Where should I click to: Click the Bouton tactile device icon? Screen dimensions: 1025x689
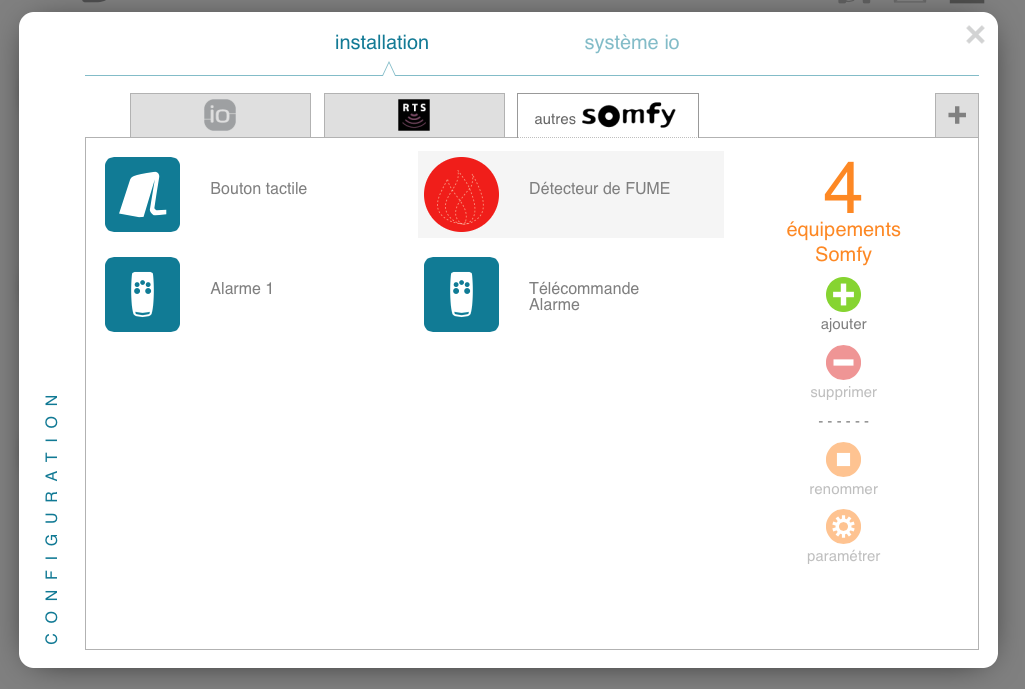coord(142,194)
